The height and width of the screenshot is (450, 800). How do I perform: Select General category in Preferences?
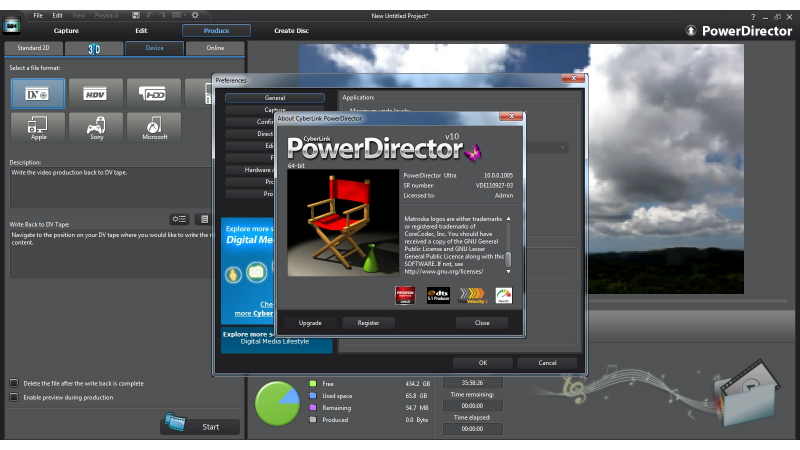pos(275,97)
